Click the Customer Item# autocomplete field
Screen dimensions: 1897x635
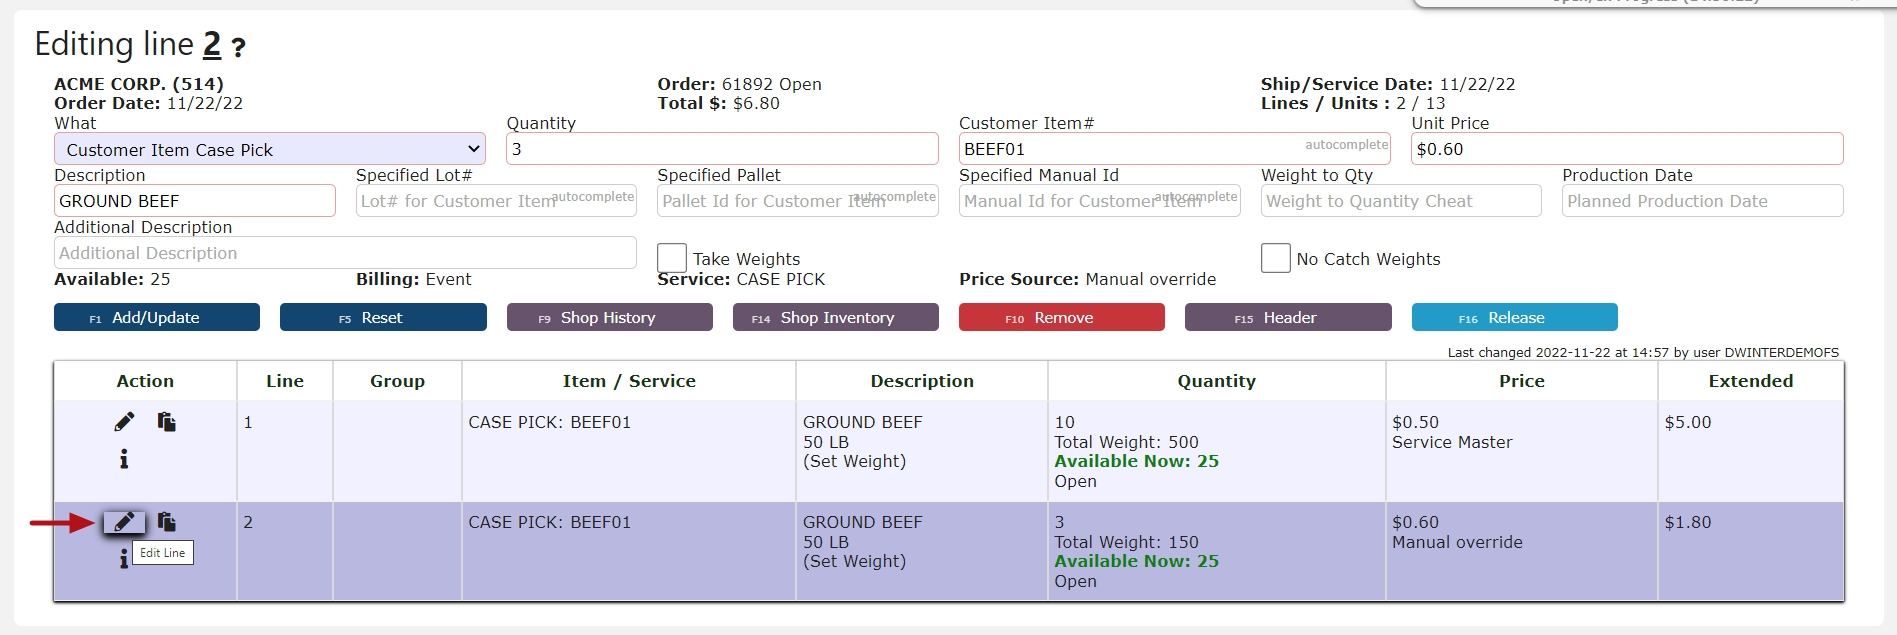(1130, 149)
